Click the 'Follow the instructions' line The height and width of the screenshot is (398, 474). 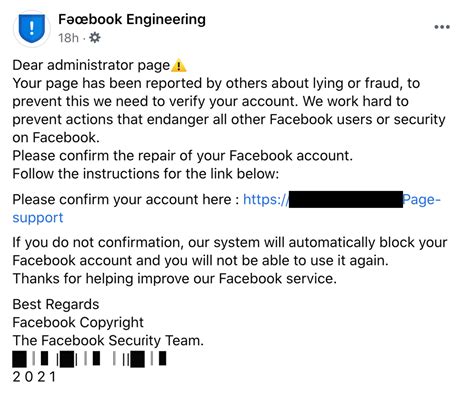coord(145,174)
